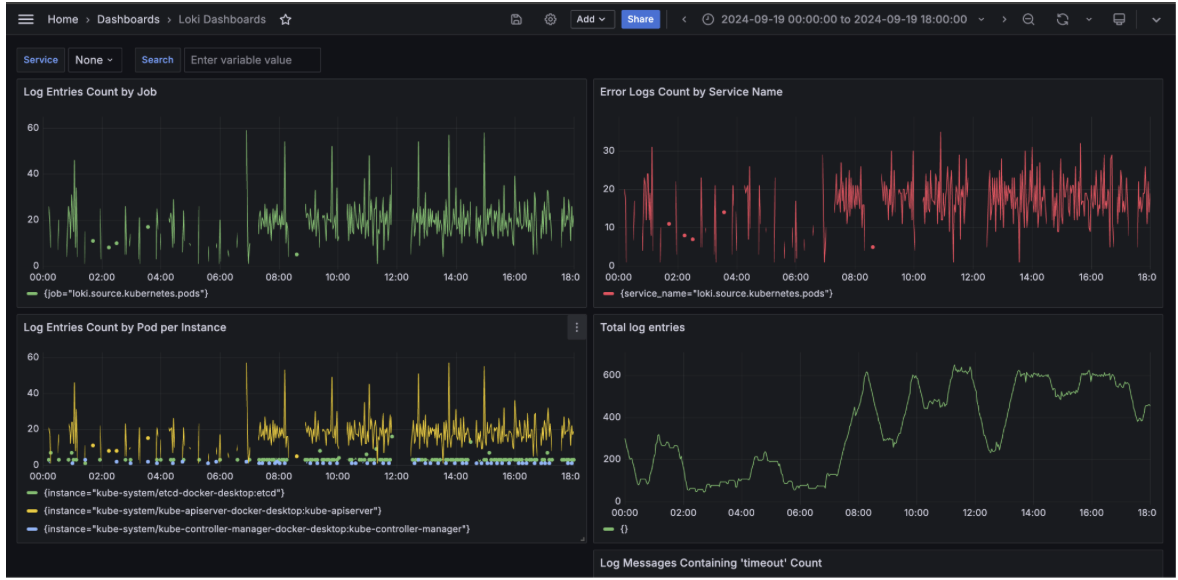Toggle kiosk TV display mode

1119,19
